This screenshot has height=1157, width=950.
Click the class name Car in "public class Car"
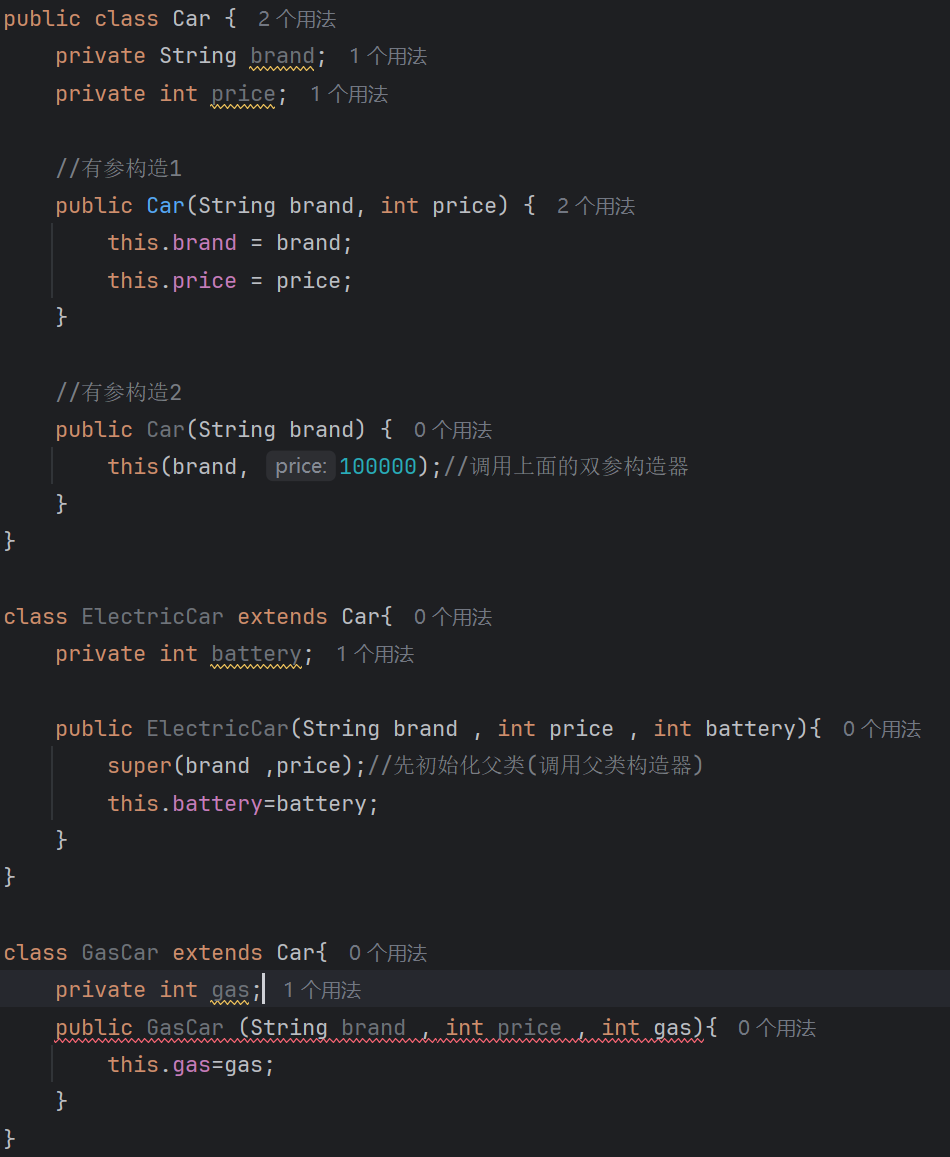[191, 18]
